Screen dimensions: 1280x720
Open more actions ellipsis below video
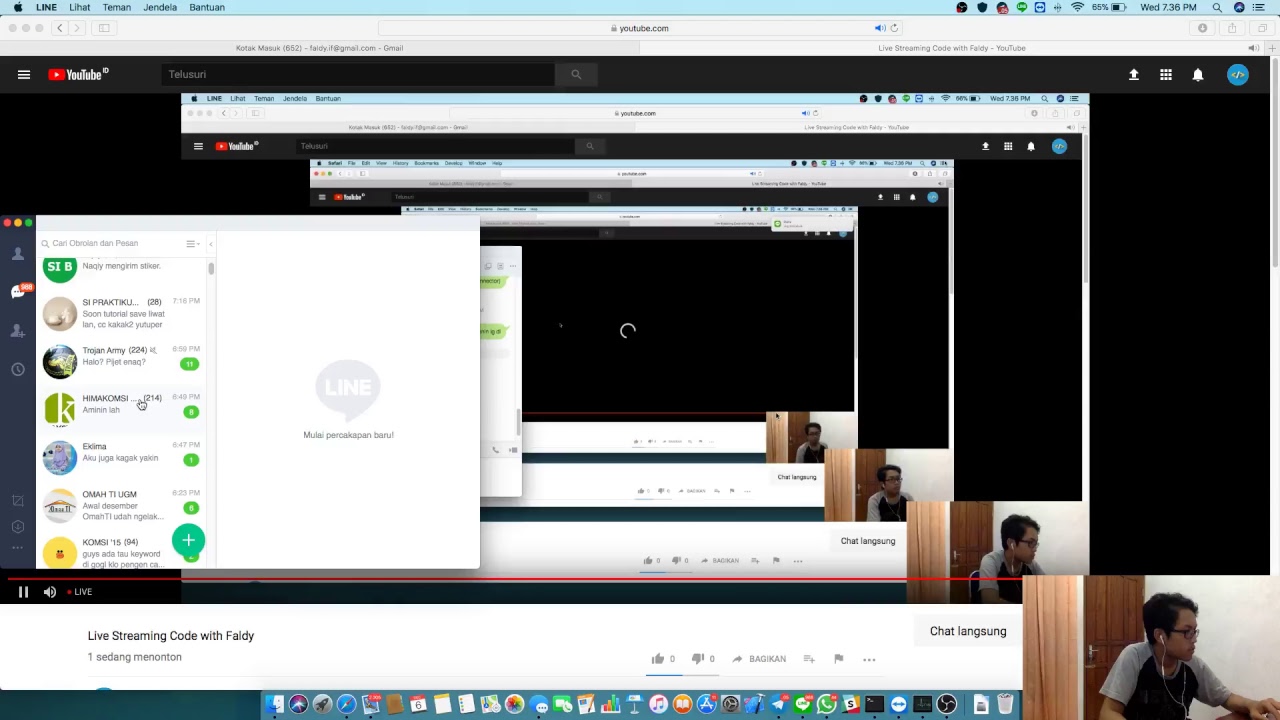pos(869,659)
